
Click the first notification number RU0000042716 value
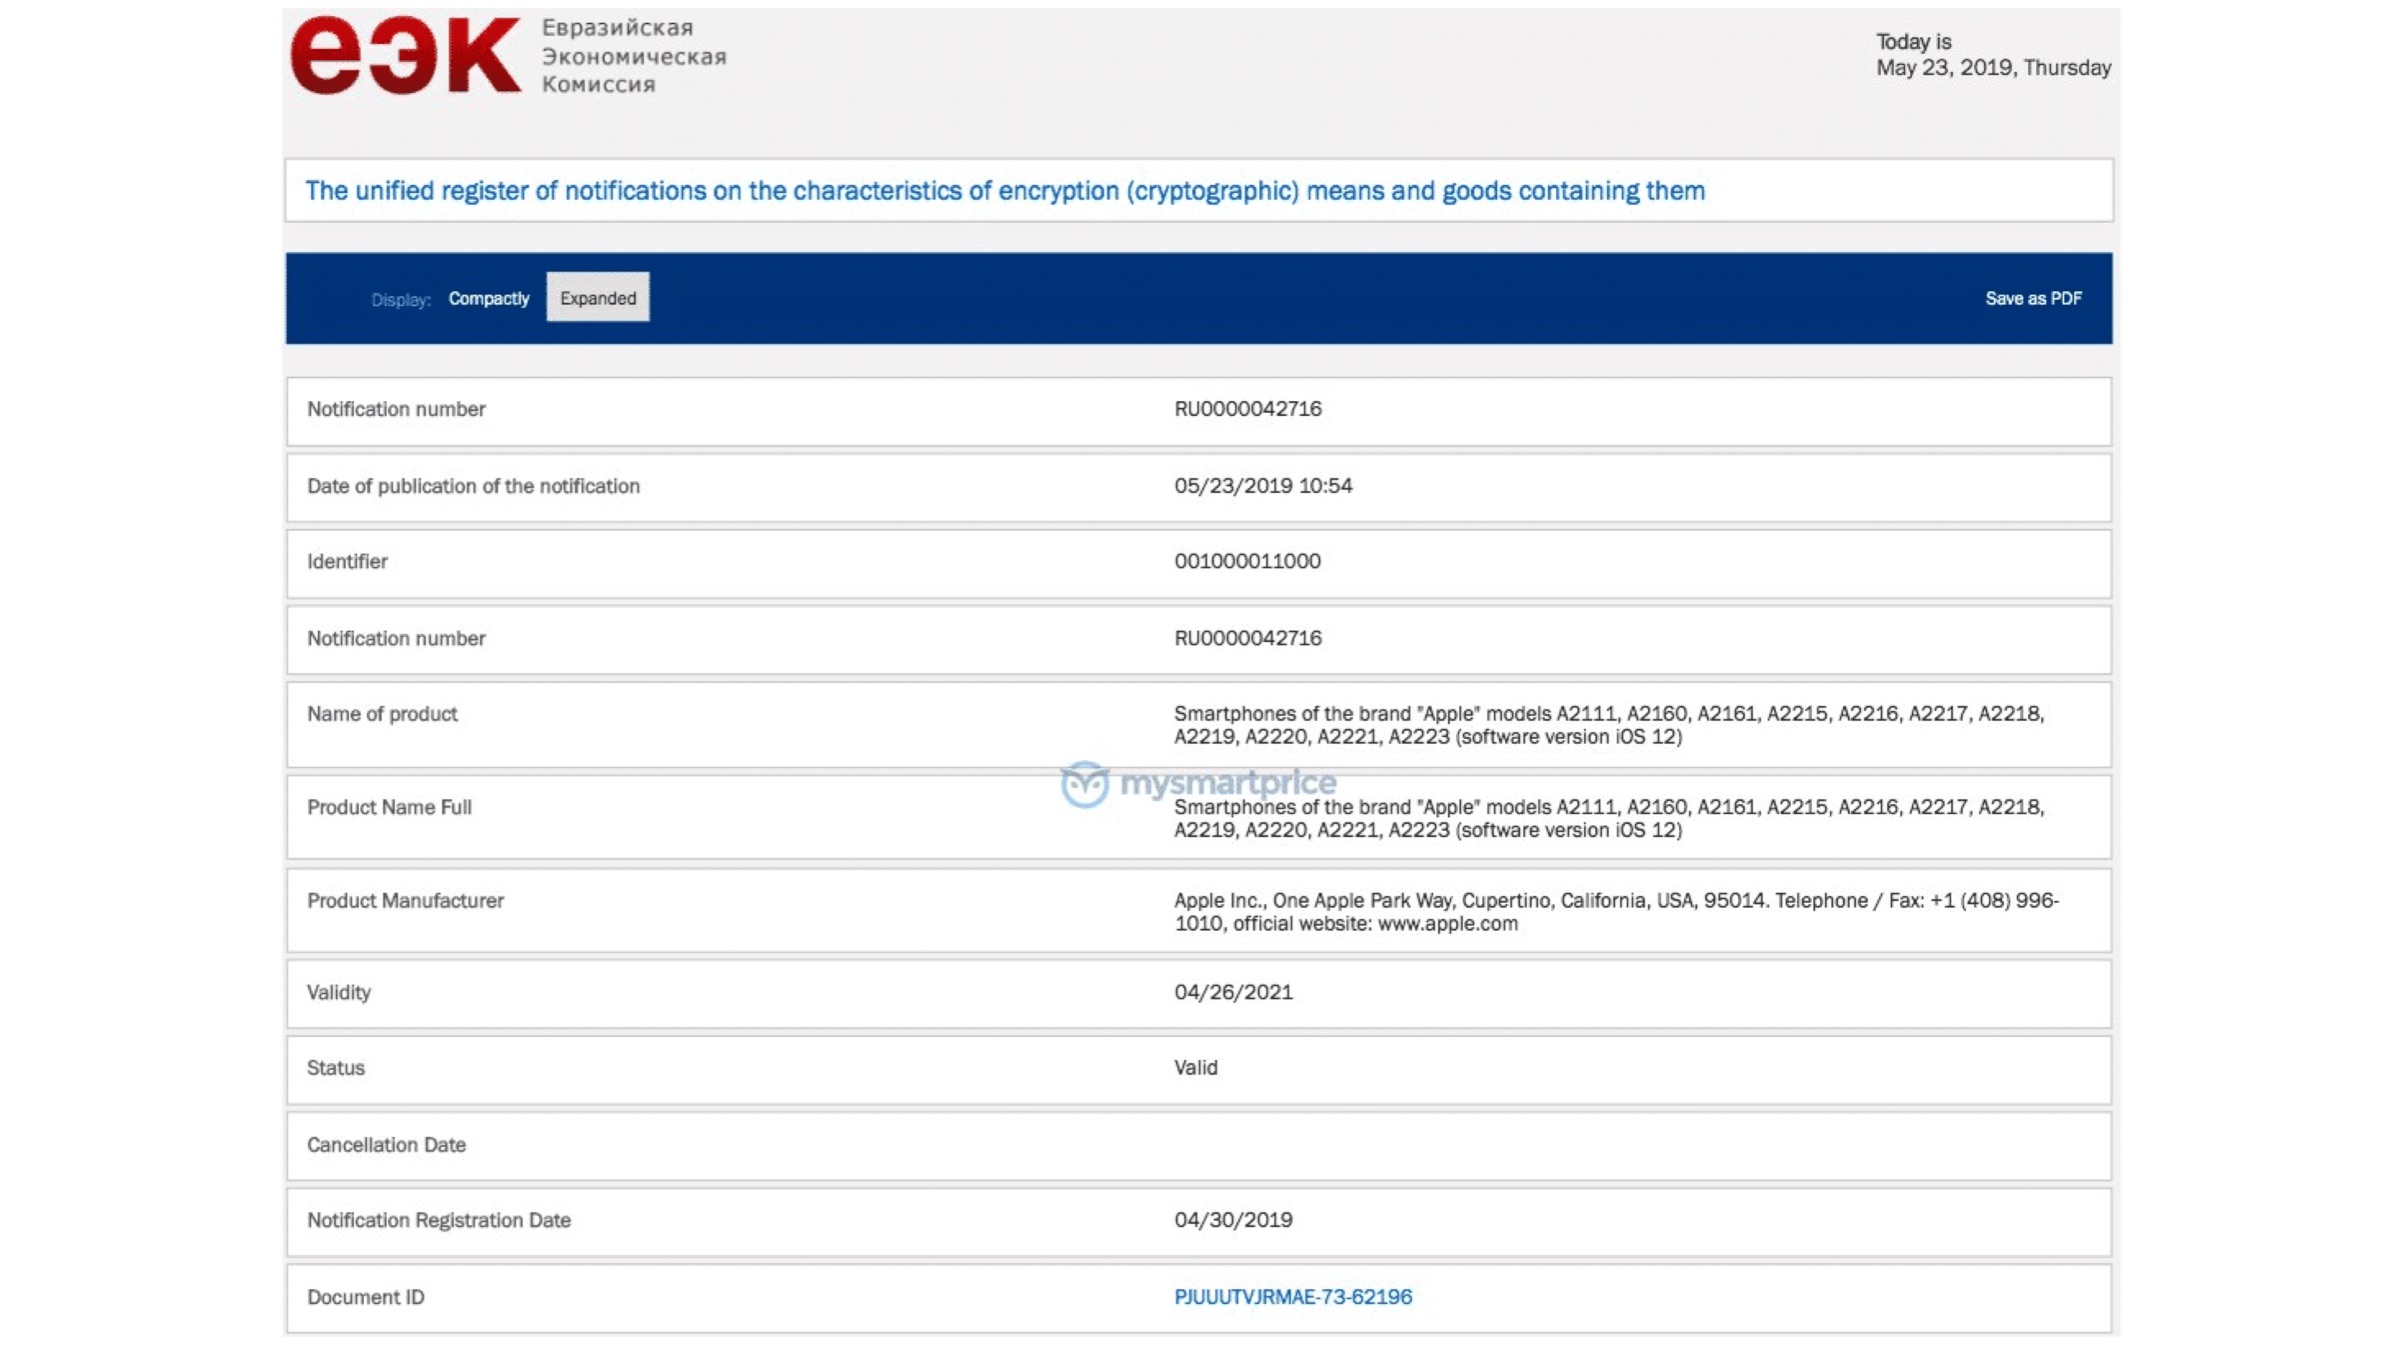point(1247,409)
